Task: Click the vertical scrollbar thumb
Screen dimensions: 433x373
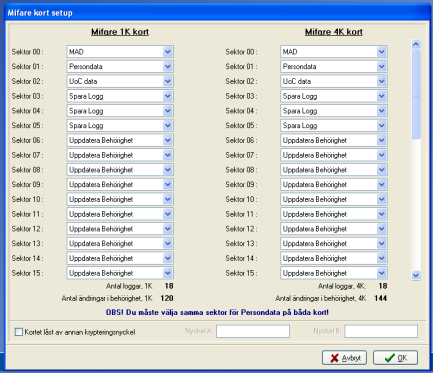Action: [416, 94]
